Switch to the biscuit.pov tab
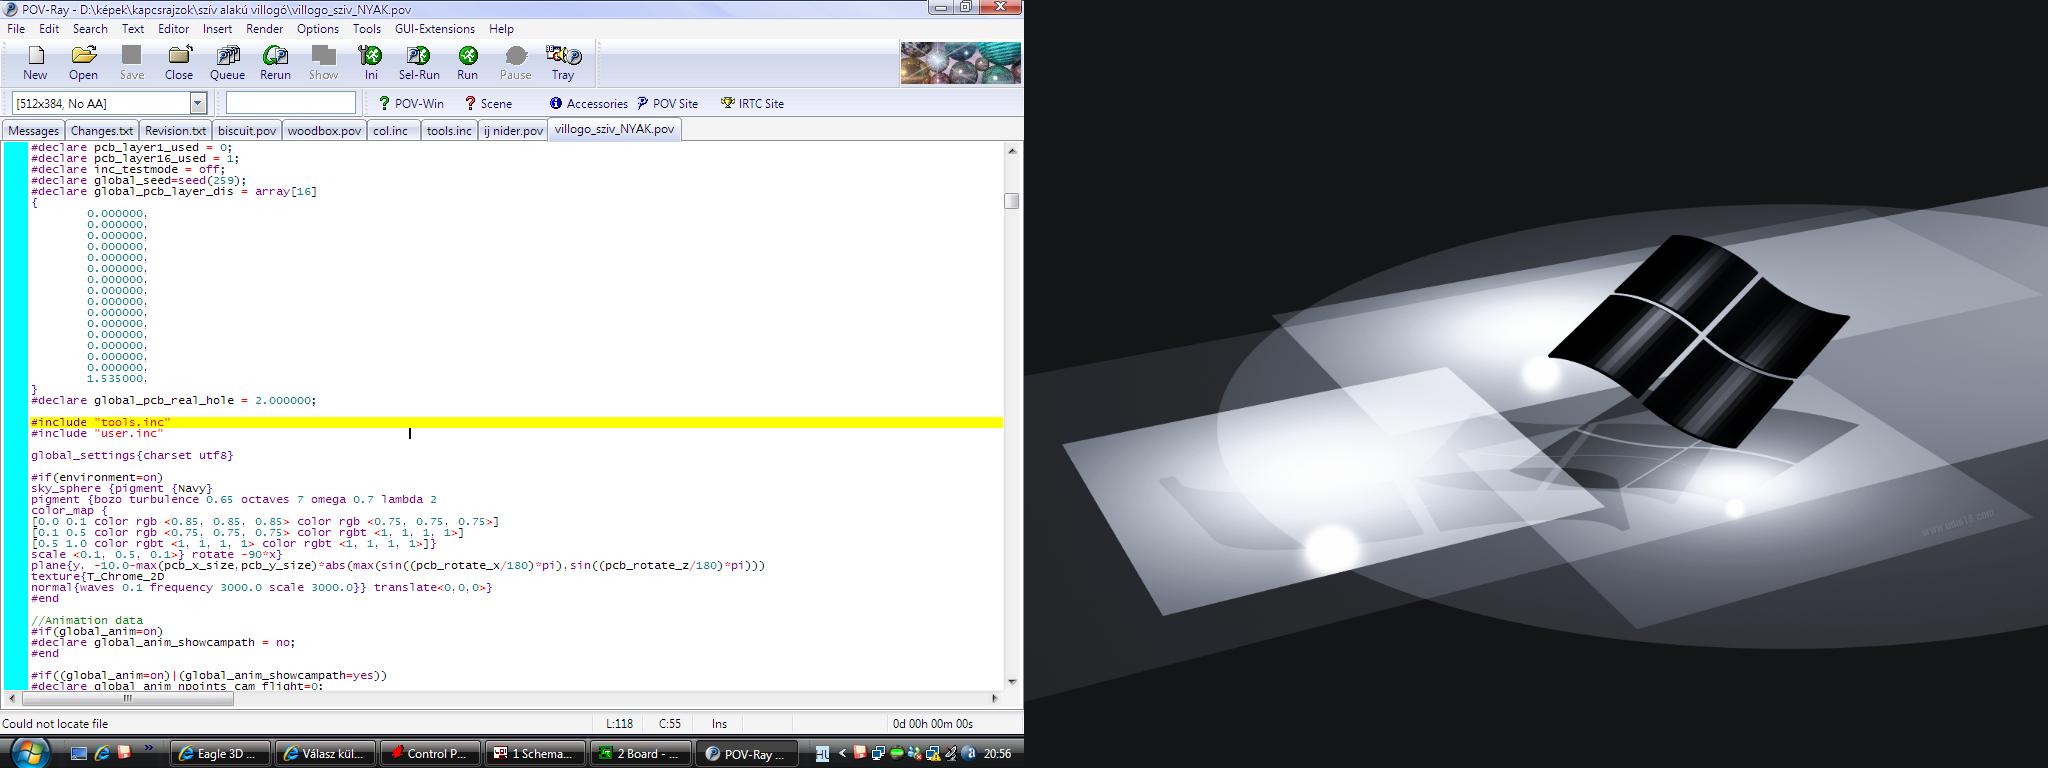The image size is (2048, 768). [247, 130]
